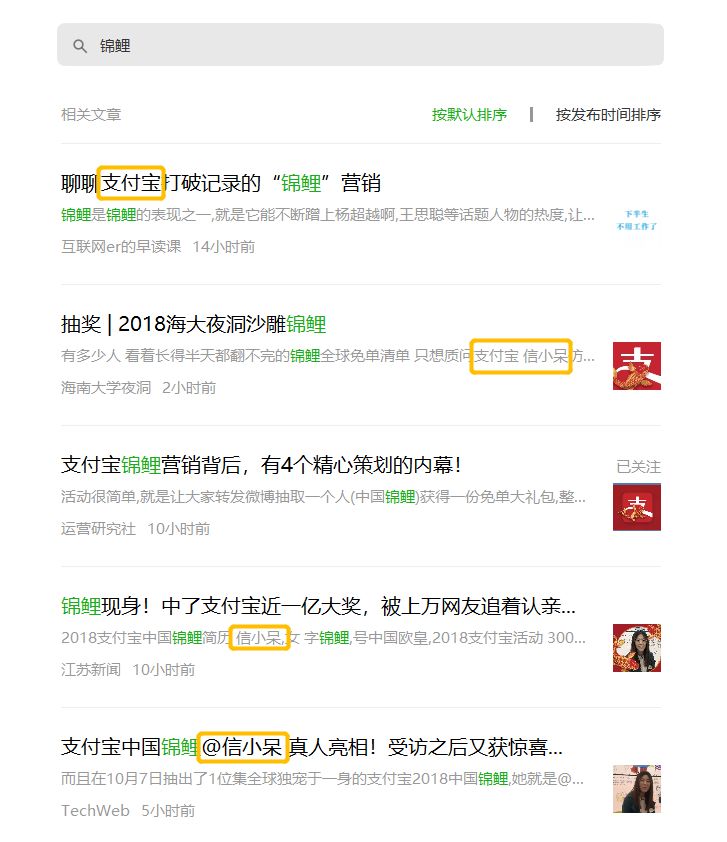Open article 支付宝中国锦鲤@信小呆真人亮相
The width and height of the screenshot is (727, 842).
coord(311,746)
